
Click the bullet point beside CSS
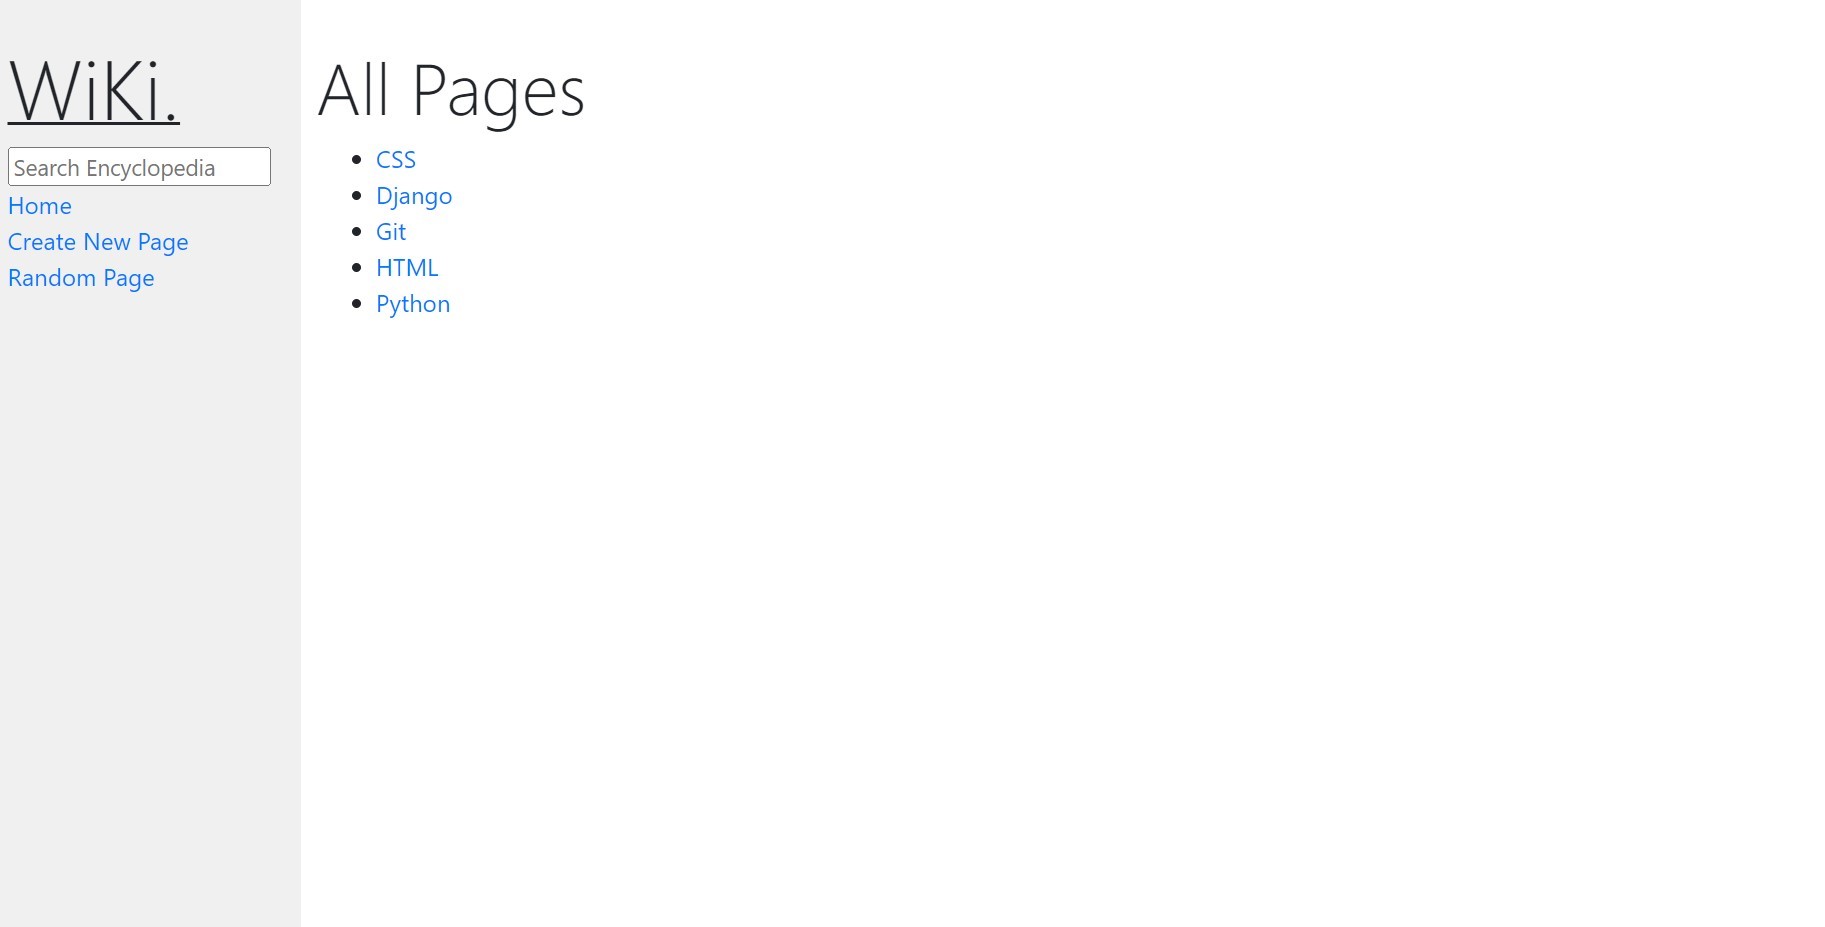(357, 160)
